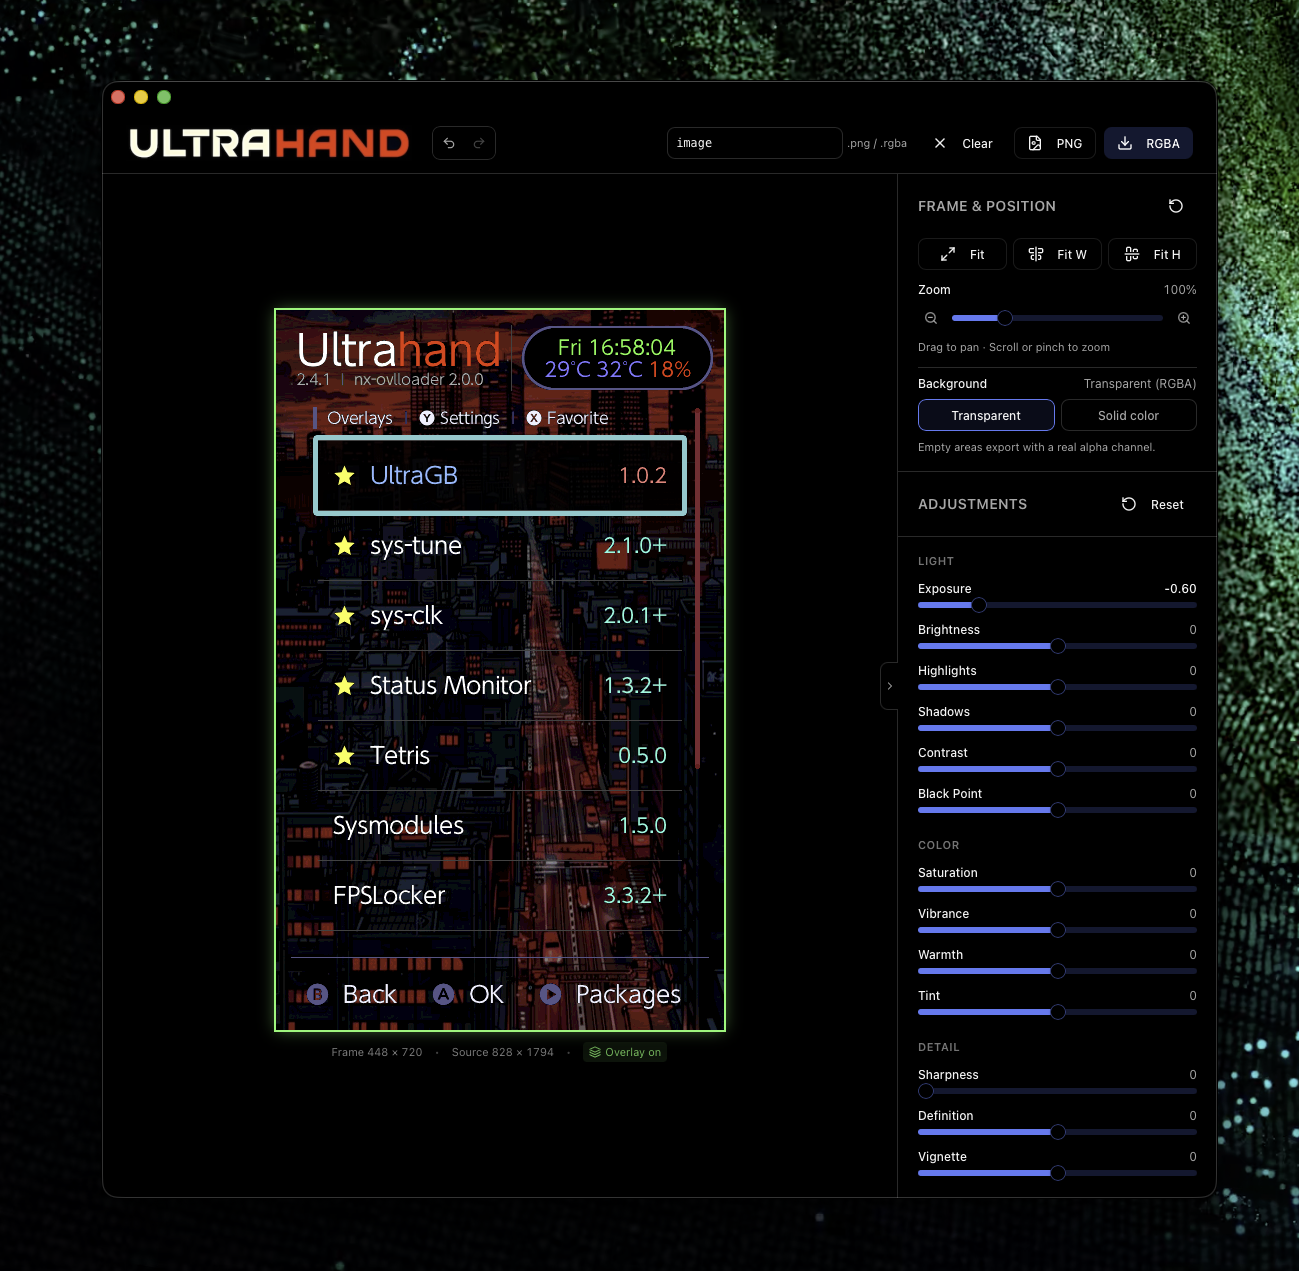Select the Sysmodules list entry
Viewport: 1299px width, 1271px height.
click(x=500, y=826)
